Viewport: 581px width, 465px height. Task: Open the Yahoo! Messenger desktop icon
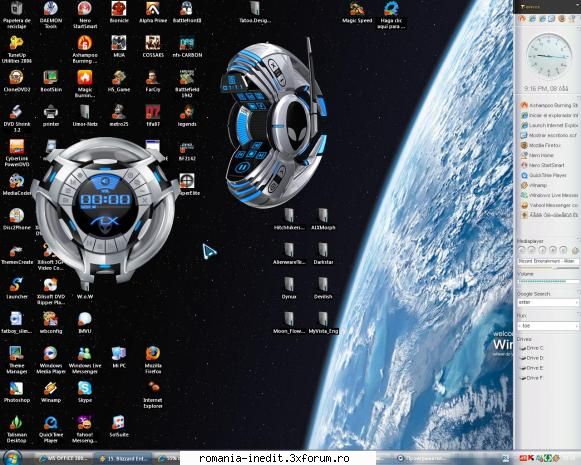point(85,430)
